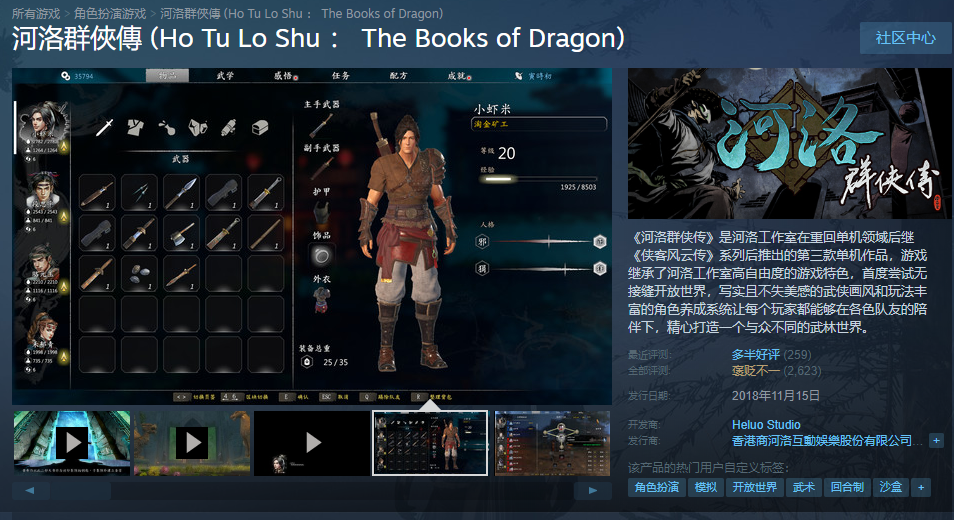Screen dimensions: 954x520
Task: Click the right scroll arrow below thumbnails
Action: point(593,490)
